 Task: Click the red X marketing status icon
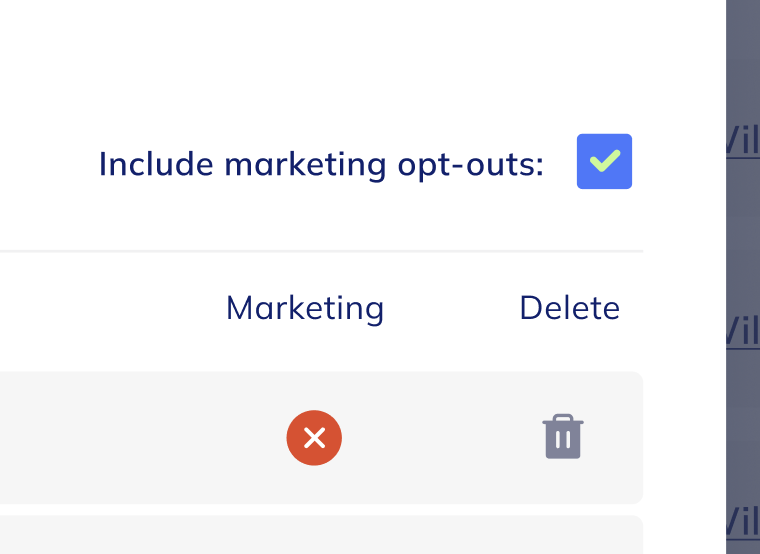314,438
